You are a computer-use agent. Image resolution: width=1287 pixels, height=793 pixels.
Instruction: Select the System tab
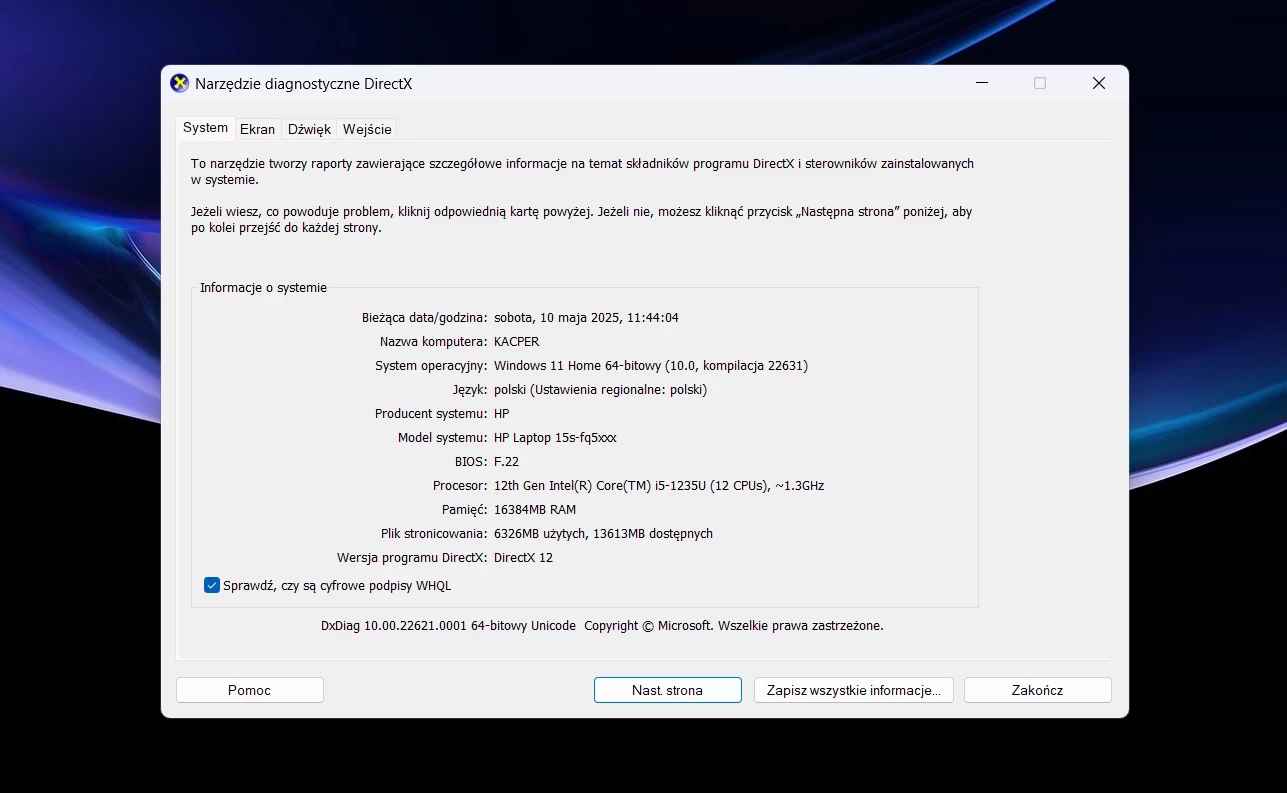tap(205, 128)
